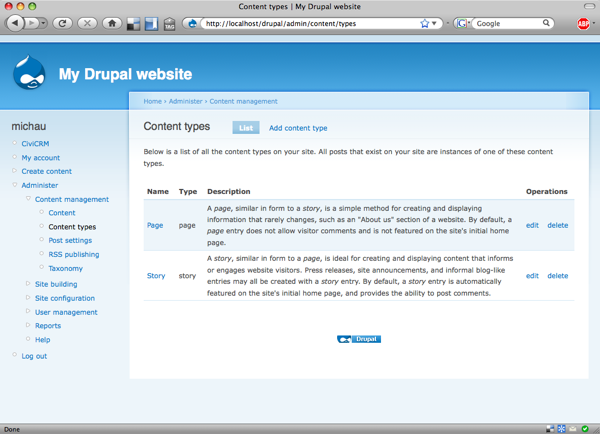Select the List tab
600x434 pixels.
(x=246, y=128)
